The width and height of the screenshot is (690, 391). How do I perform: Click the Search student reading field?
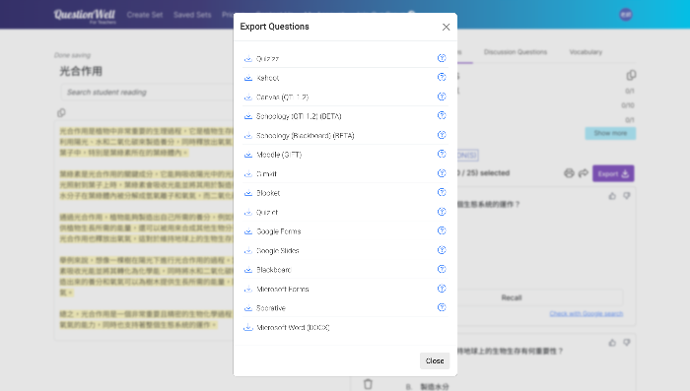click(147, 92)
